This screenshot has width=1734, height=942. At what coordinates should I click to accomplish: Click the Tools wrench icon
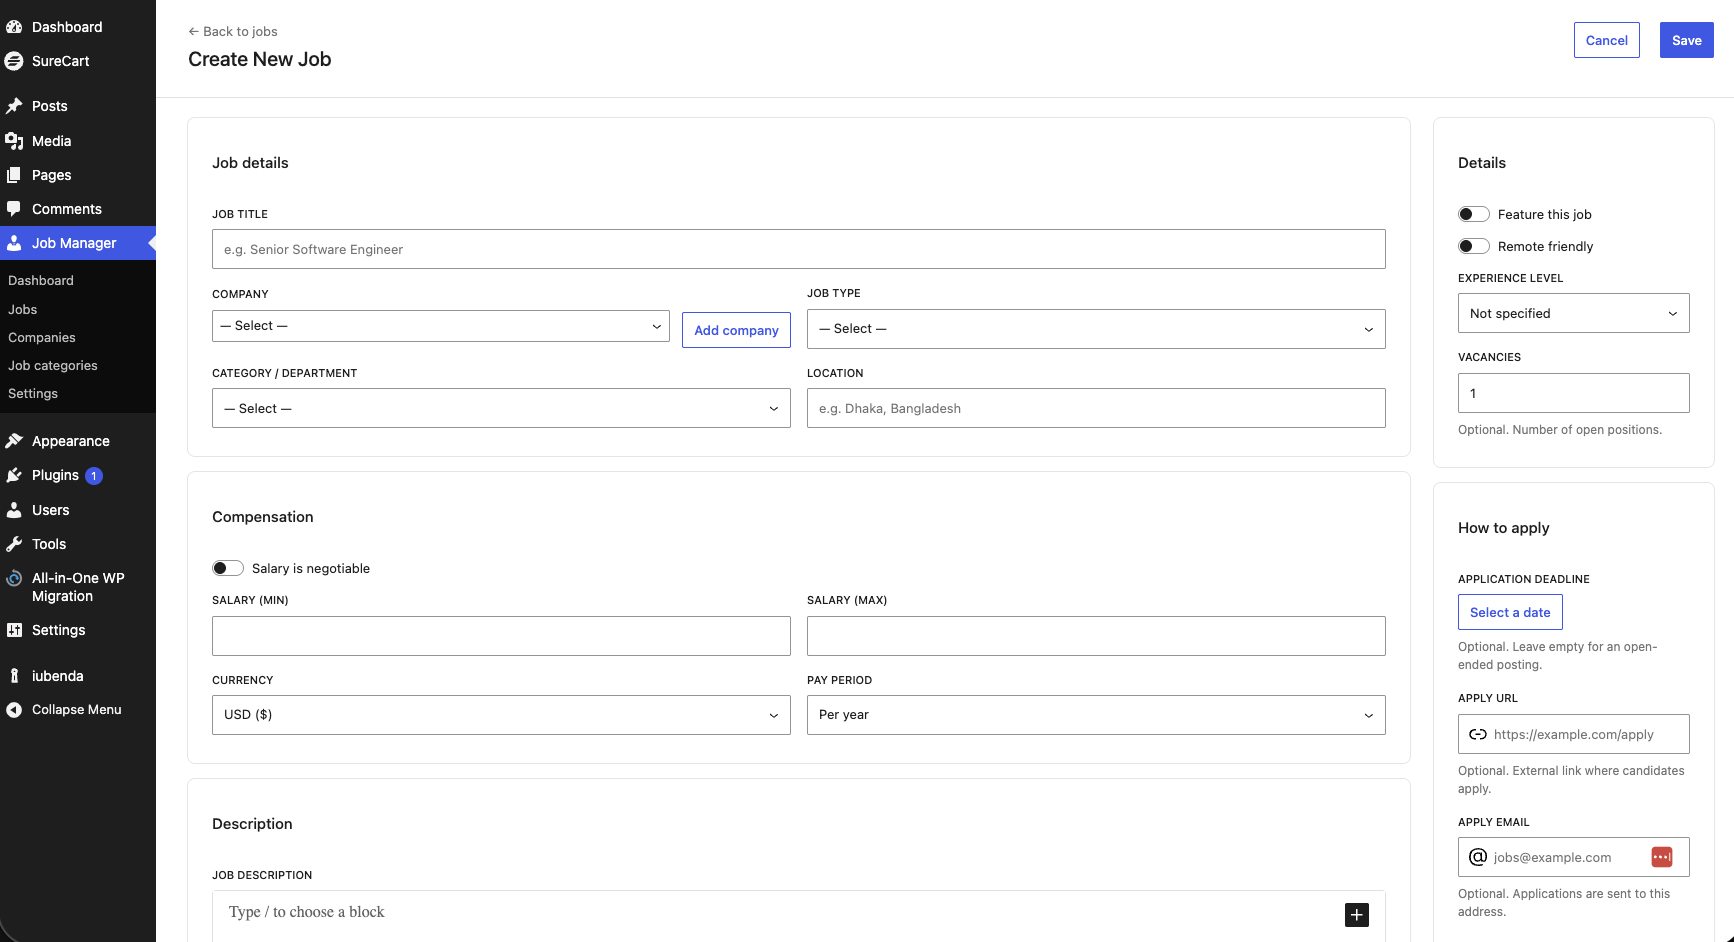(14, 544)
